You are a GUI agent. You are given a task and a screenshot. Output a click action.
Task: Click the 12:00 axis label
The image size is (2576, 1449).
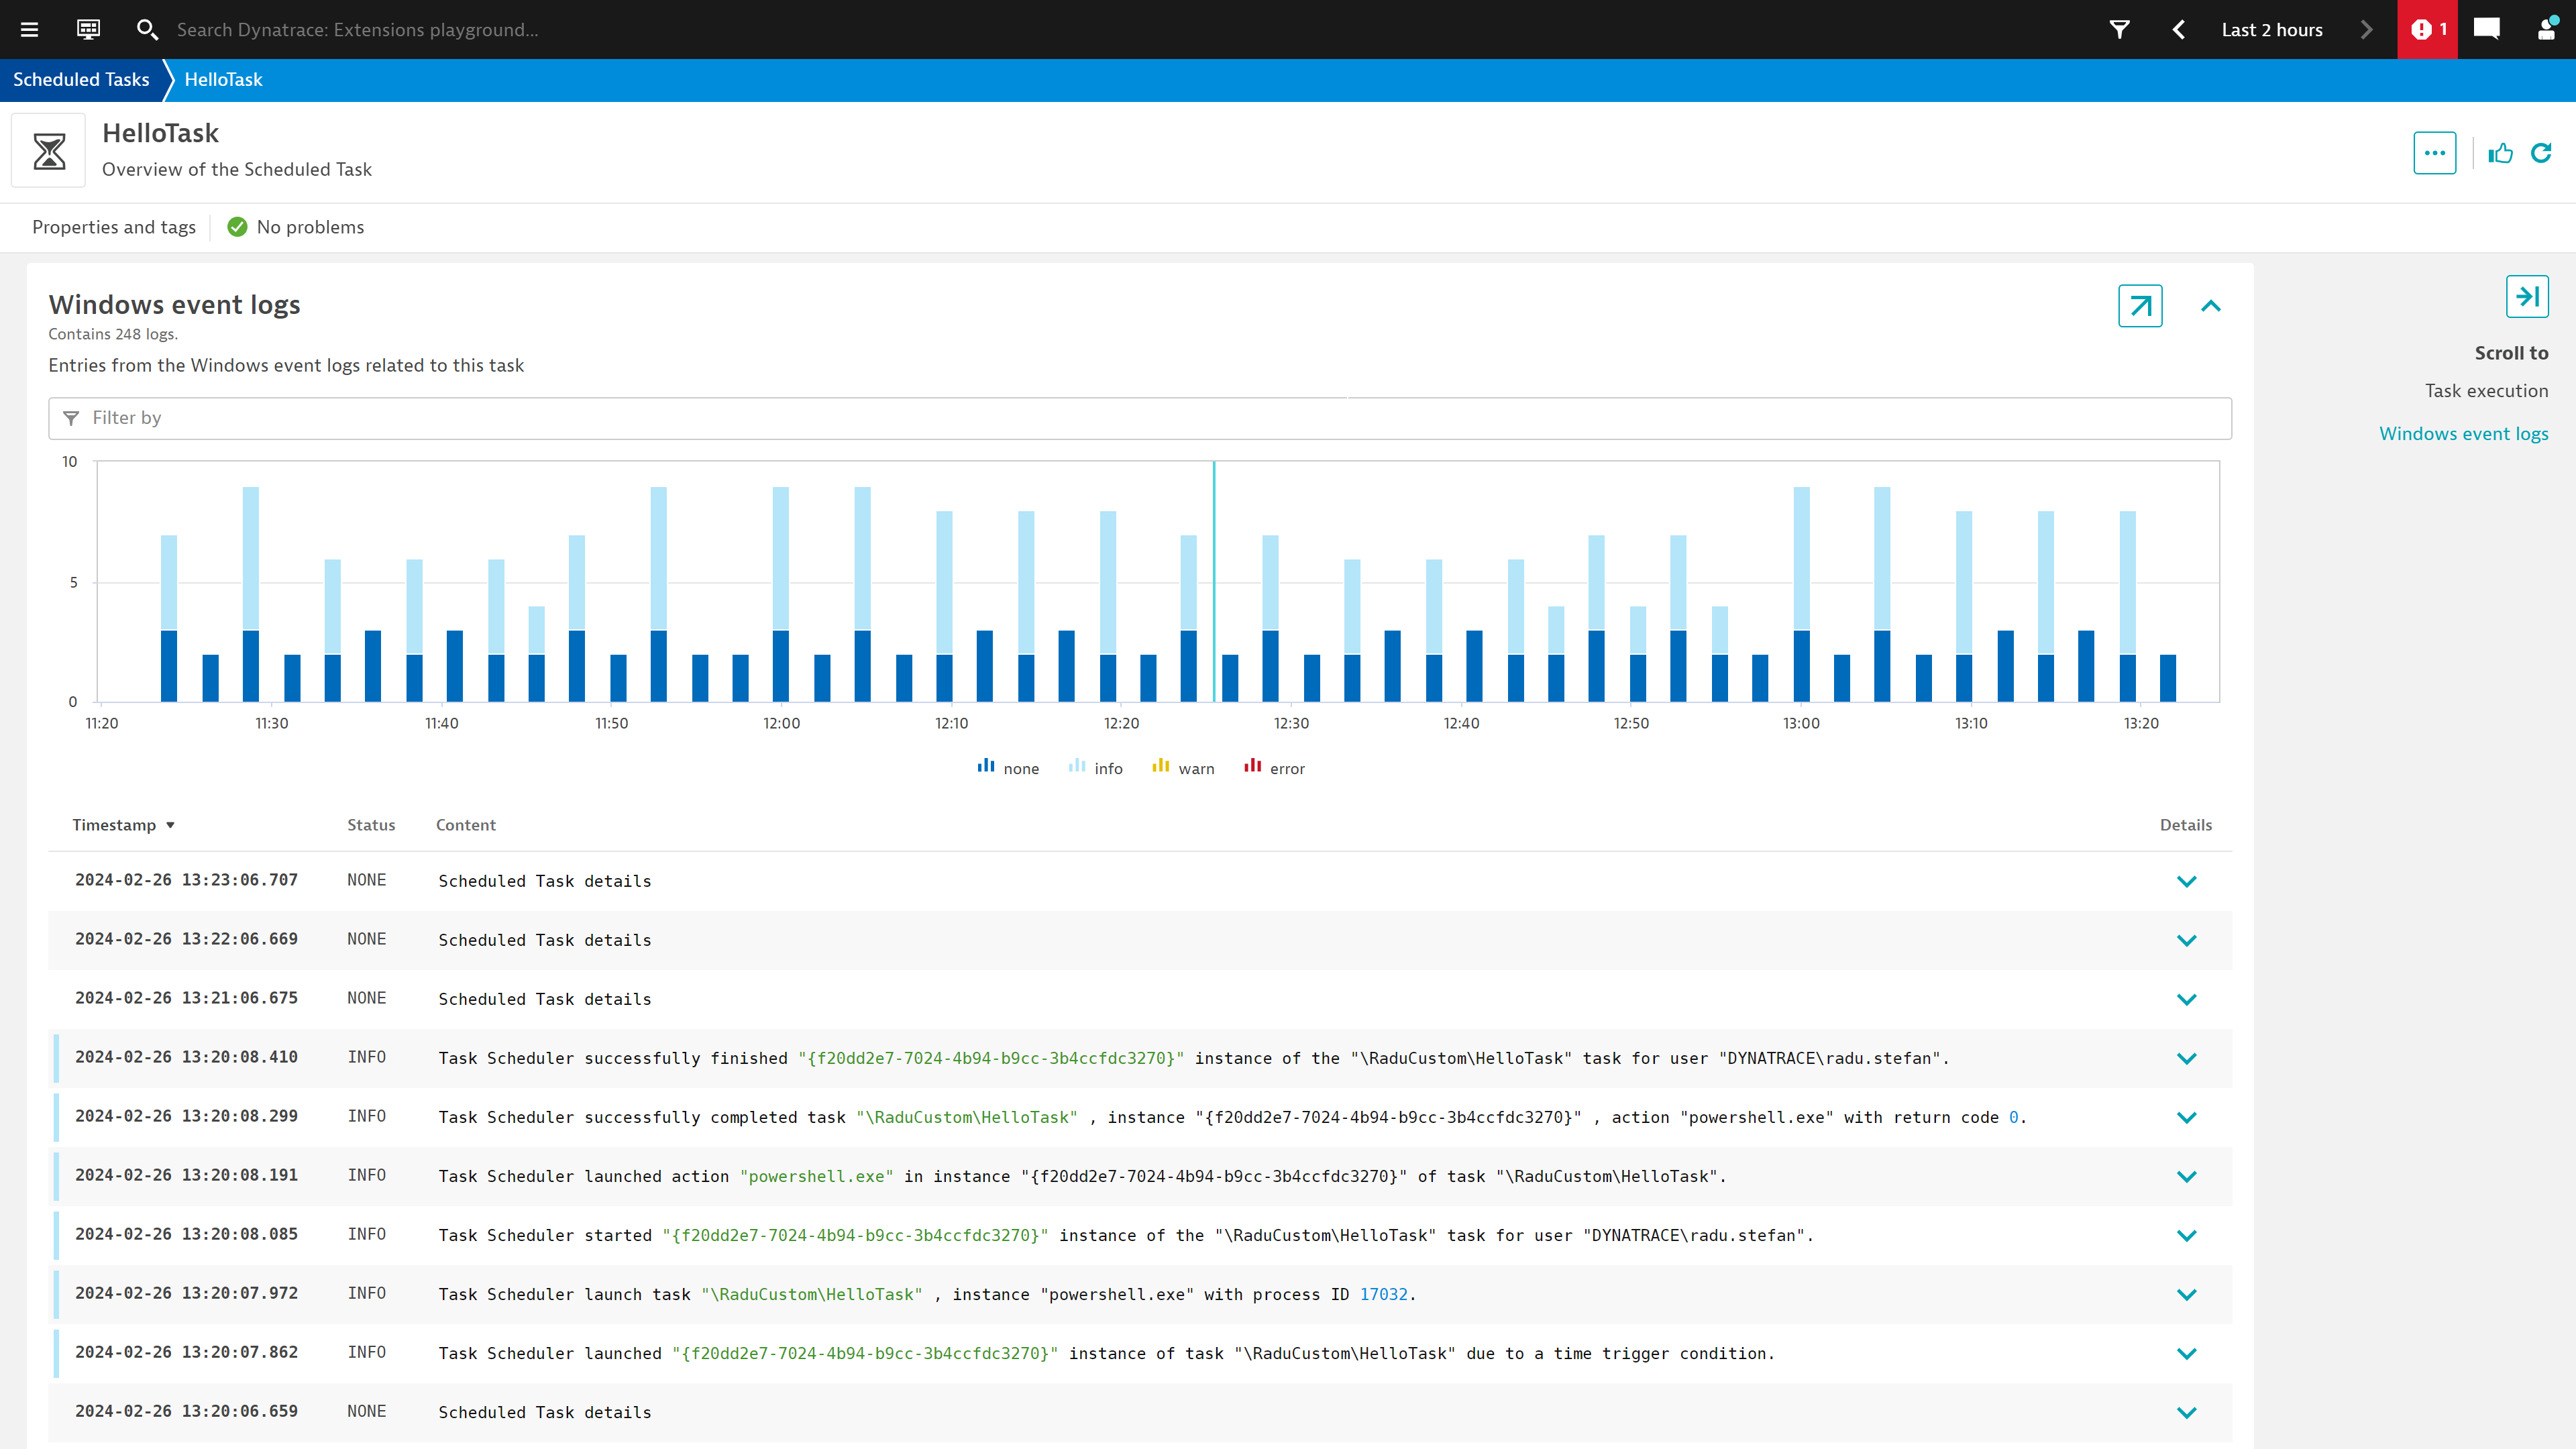[781, 723]
